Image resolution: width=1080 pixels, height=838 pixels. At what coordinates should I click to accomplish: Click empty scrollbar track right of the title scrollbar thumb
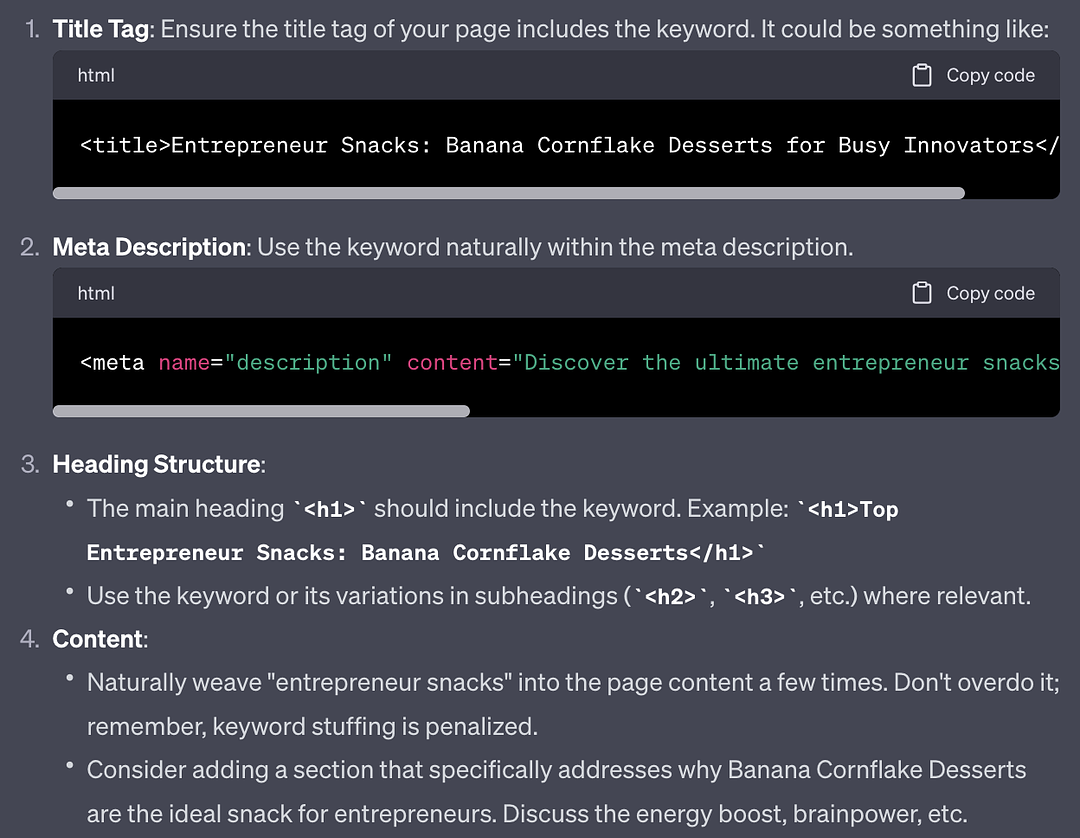tap(1010, 193)
